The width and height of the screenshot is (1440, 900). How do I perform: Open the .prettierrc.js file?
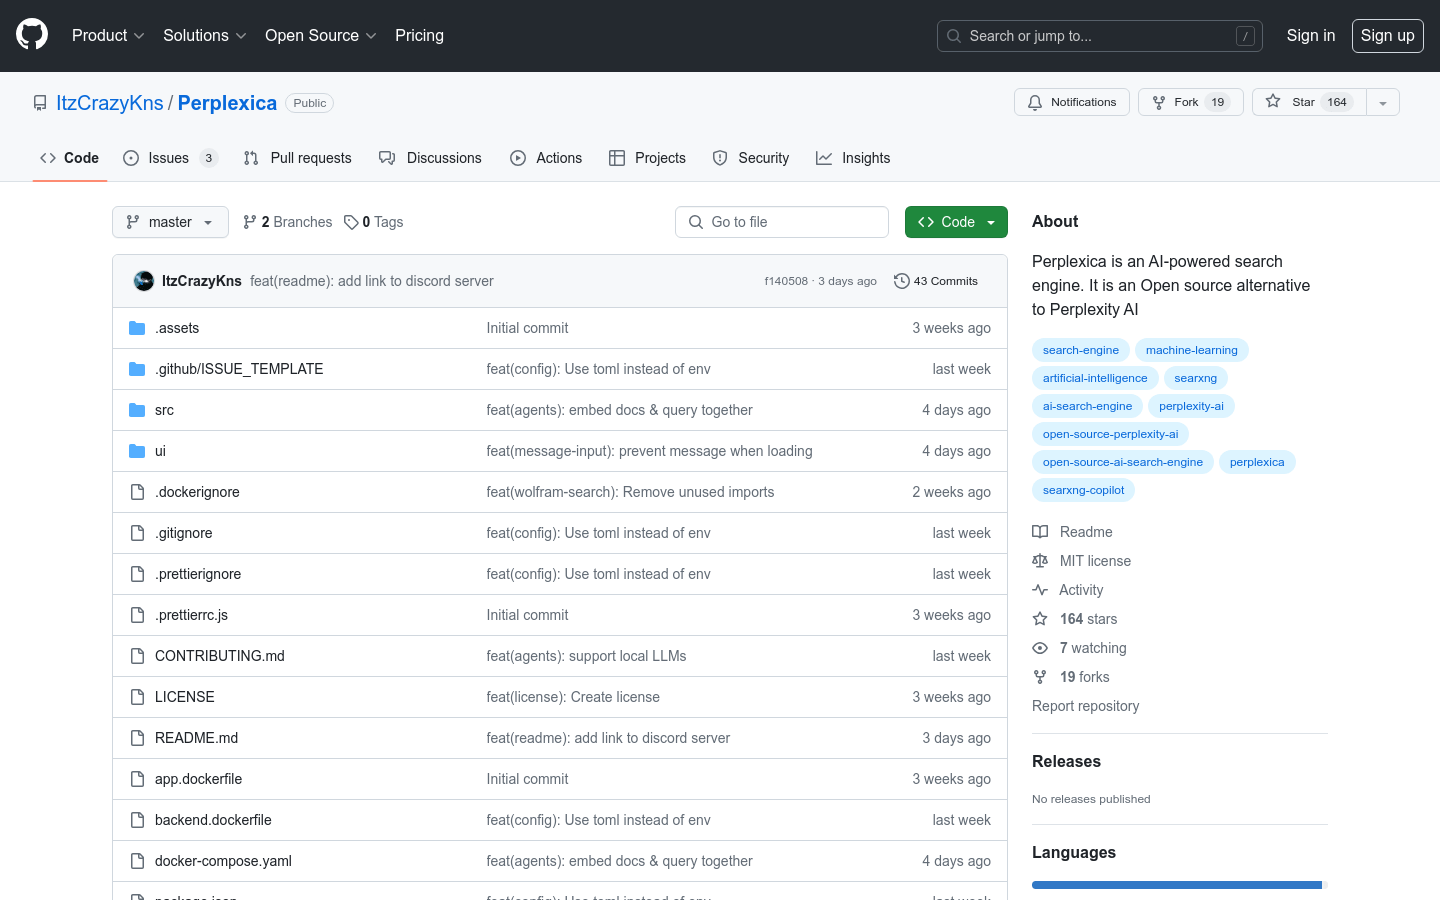(x=191, y=615)
